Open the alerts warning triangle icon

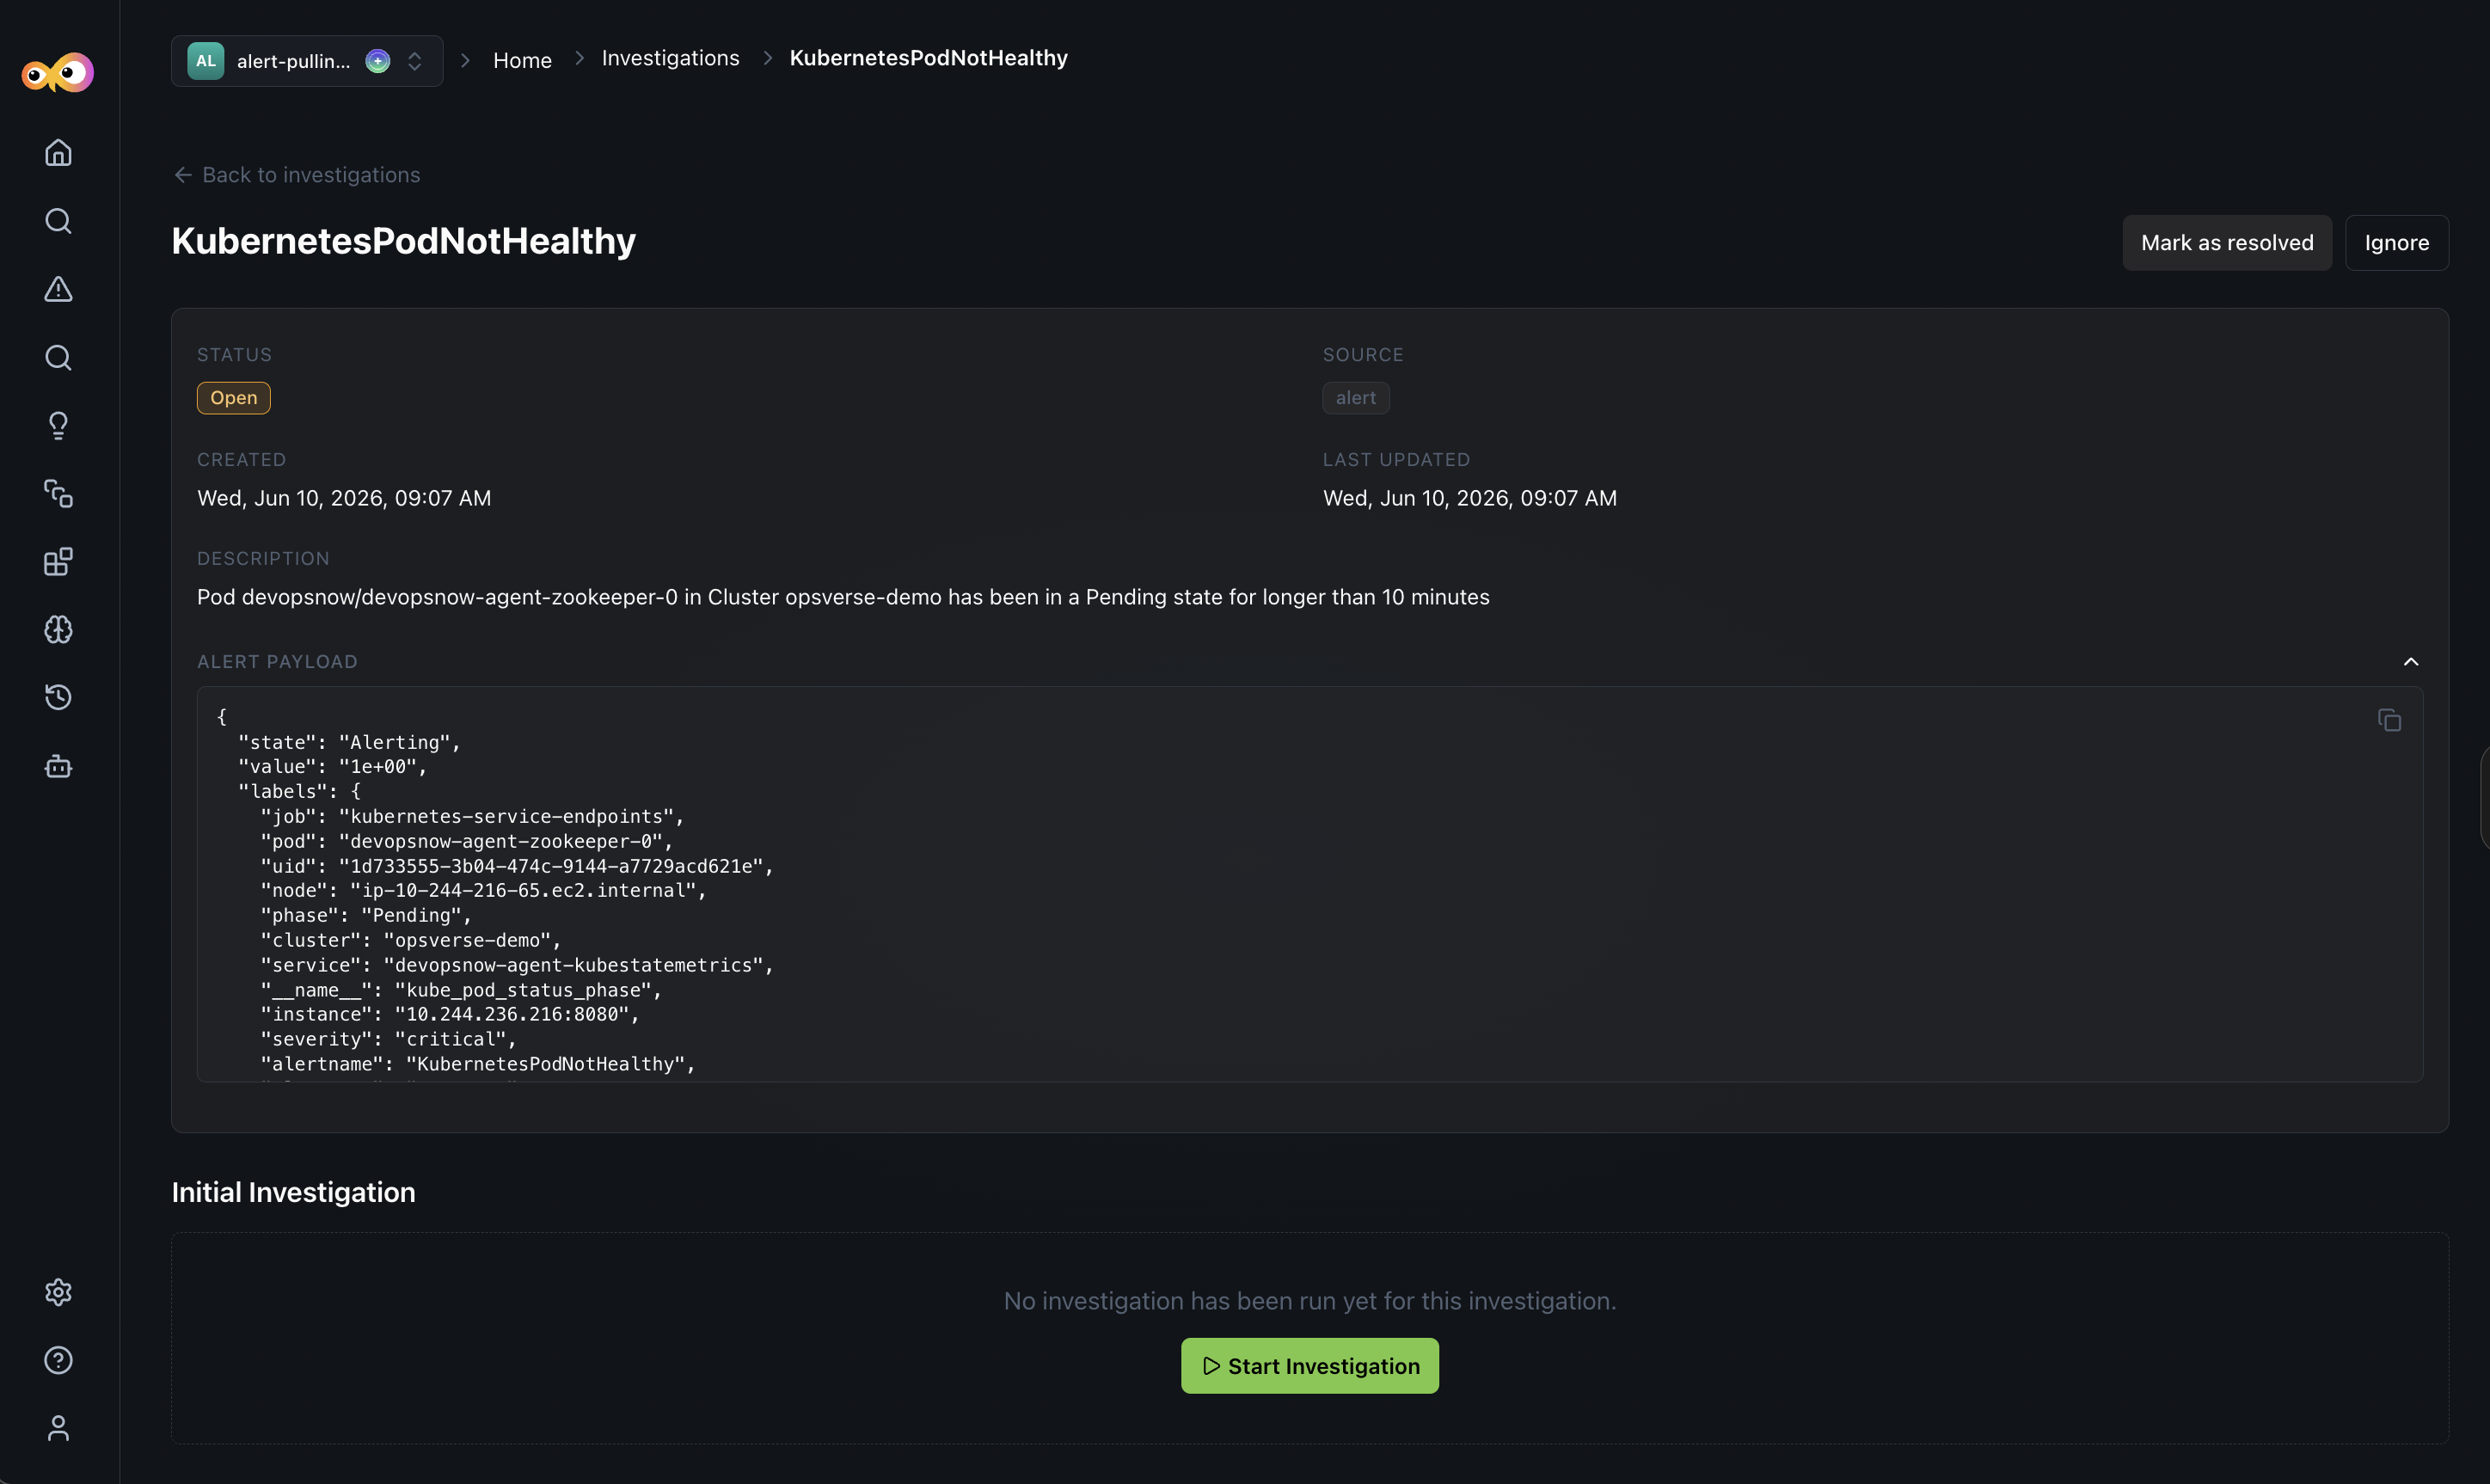[58, 289]
